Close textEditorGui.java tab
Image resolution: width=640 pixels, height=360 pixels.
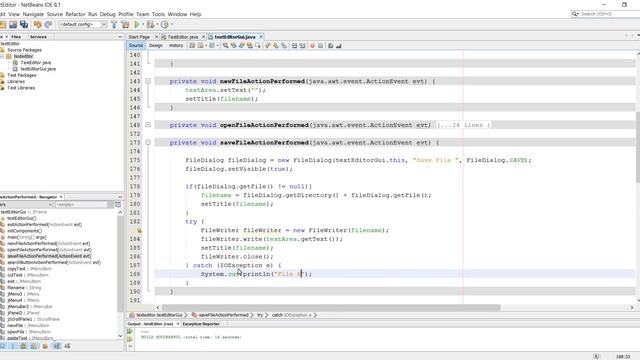(x=261, y=37)
